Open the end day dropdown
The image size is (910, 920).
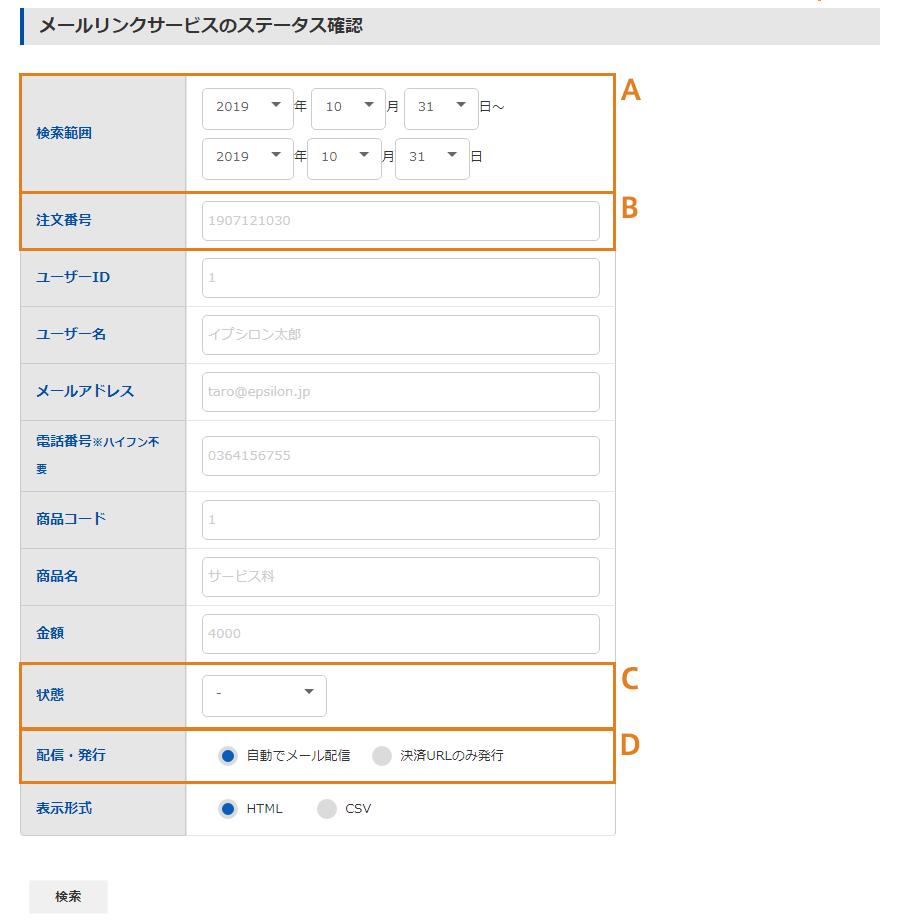[x=432, y=158]
